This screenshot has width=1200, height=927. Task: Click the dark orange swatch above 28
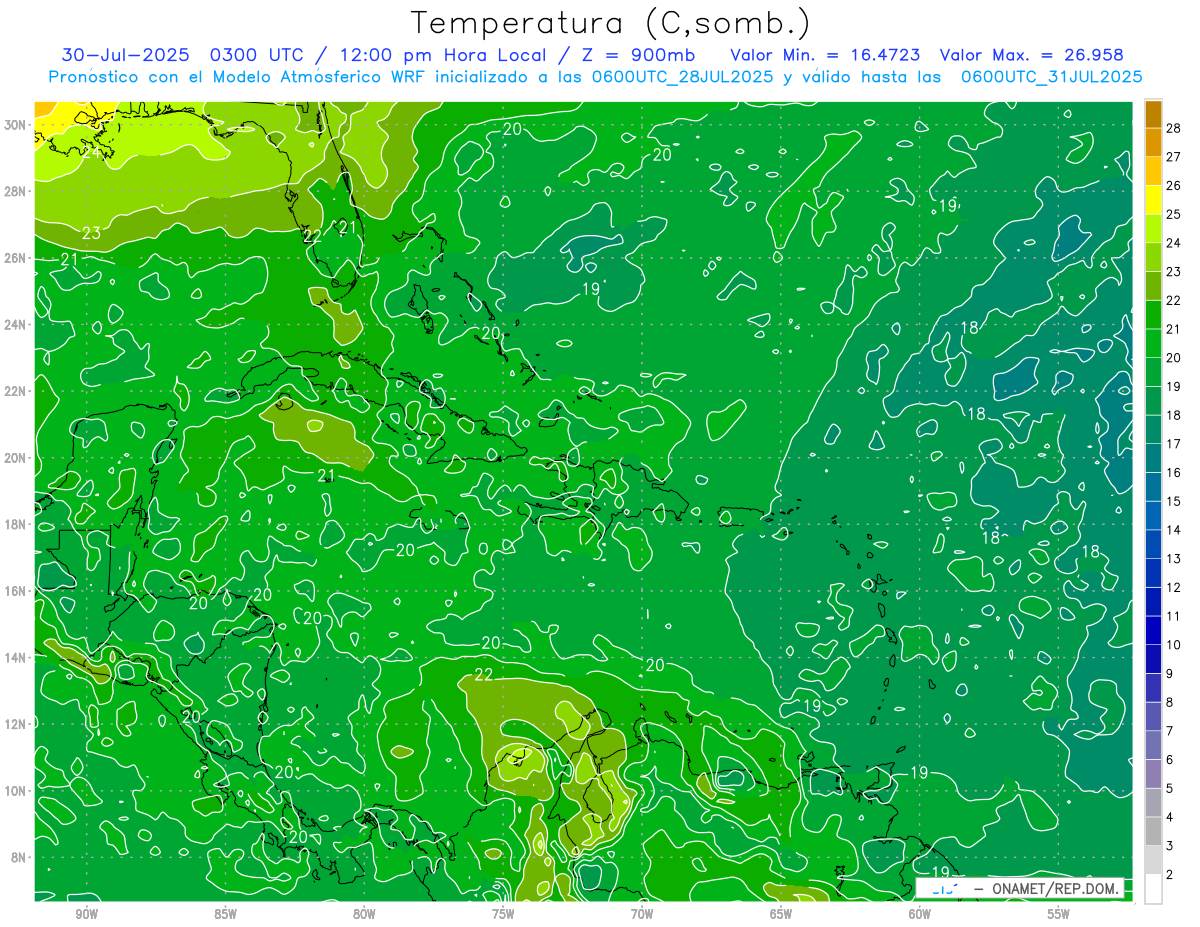tap(1153, 114)
